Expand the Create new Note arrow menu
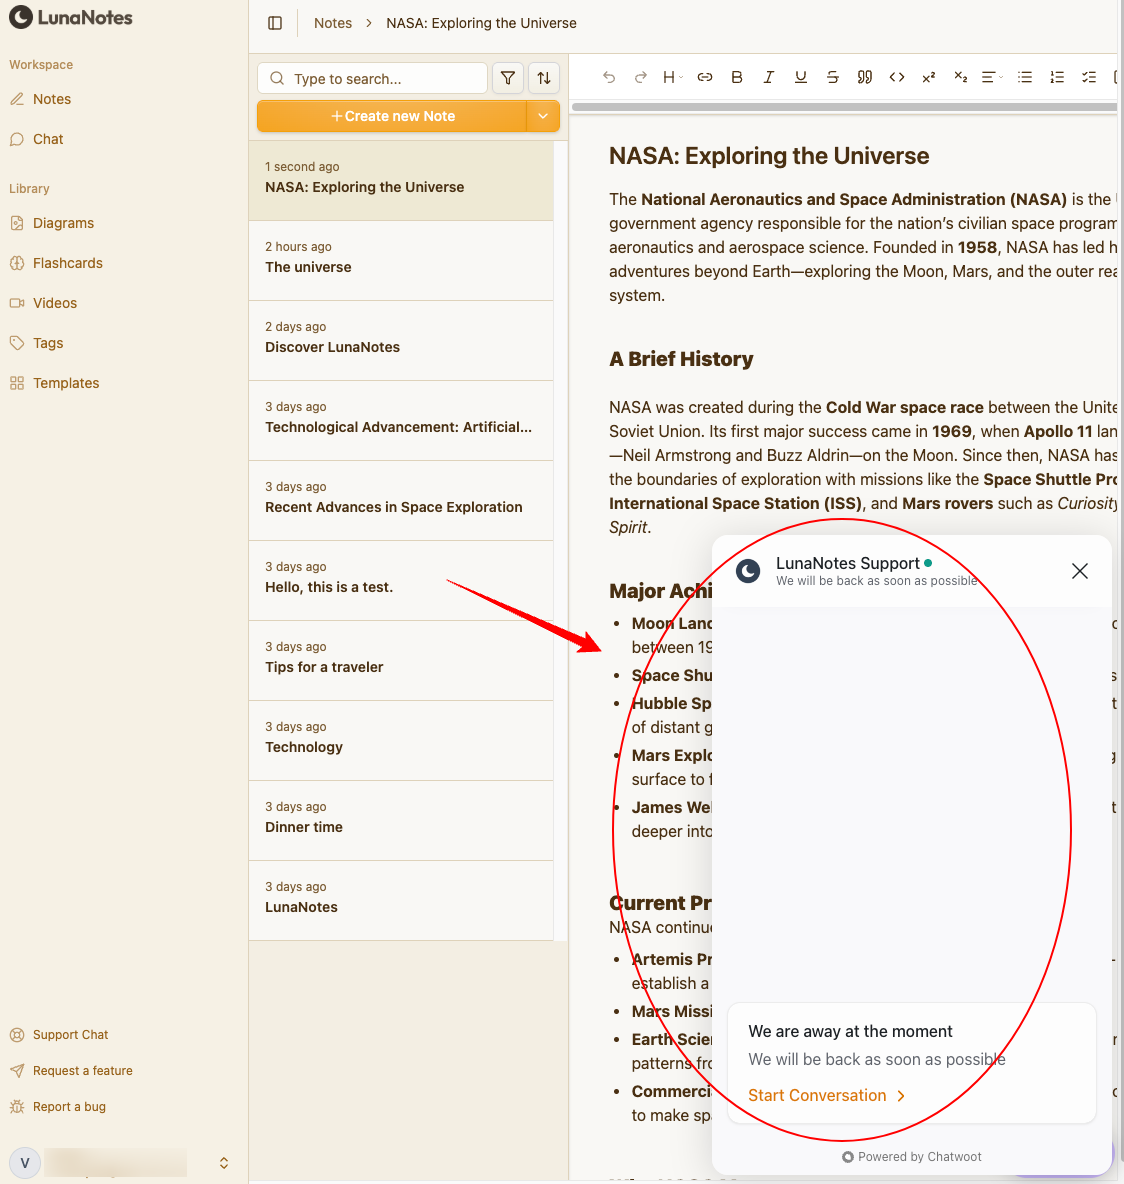 click(x=543, y=116)
